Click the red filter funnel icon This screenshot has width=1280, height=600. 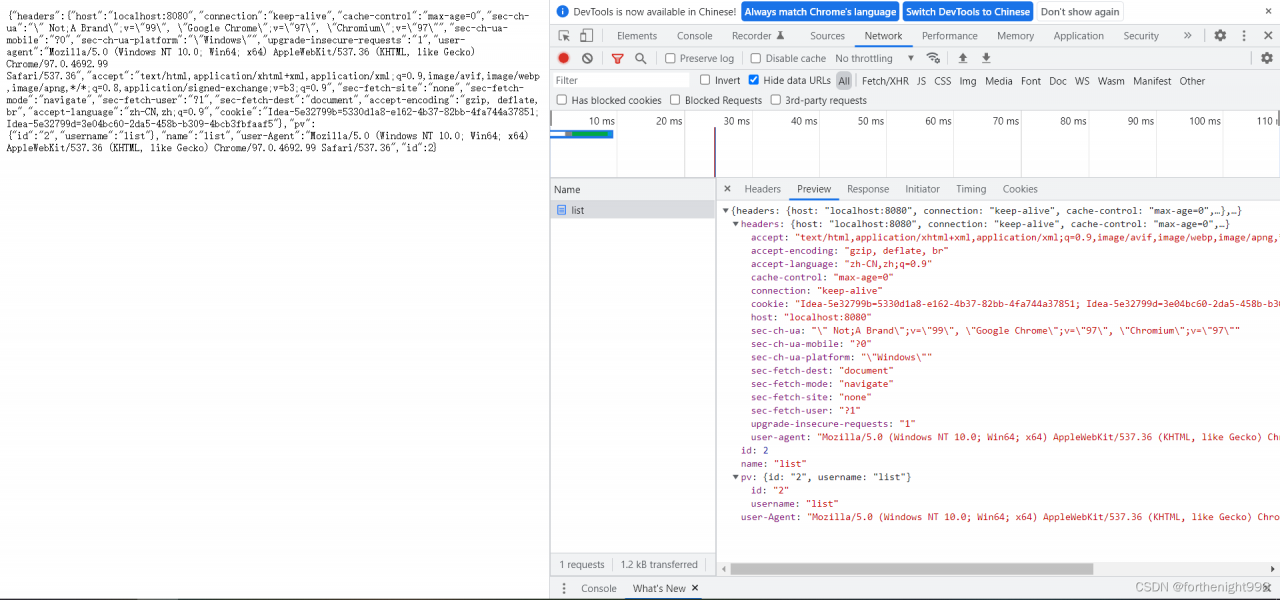(617, 59)
